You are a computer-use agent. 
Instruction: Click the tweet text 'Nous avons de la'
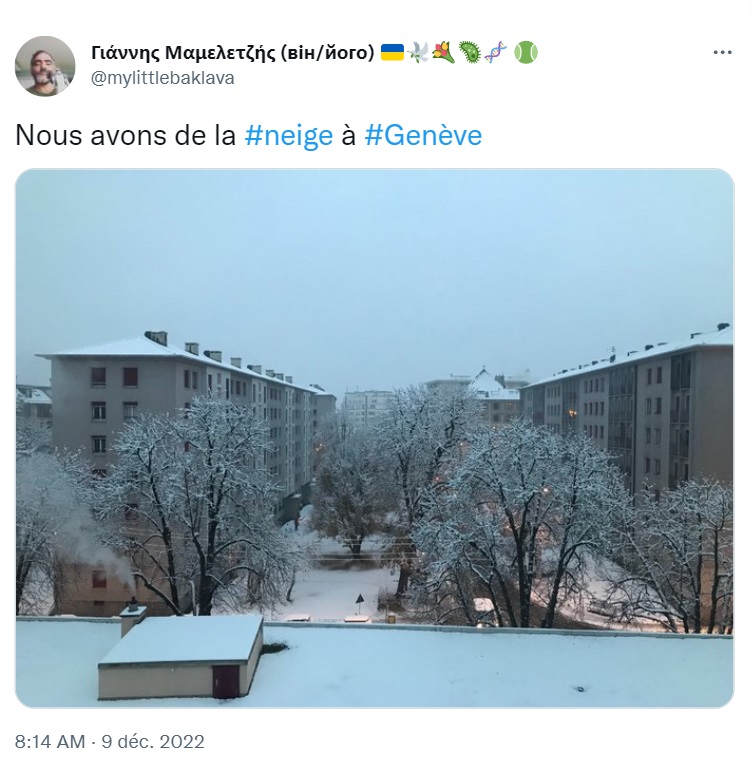[x=126, y=135]
